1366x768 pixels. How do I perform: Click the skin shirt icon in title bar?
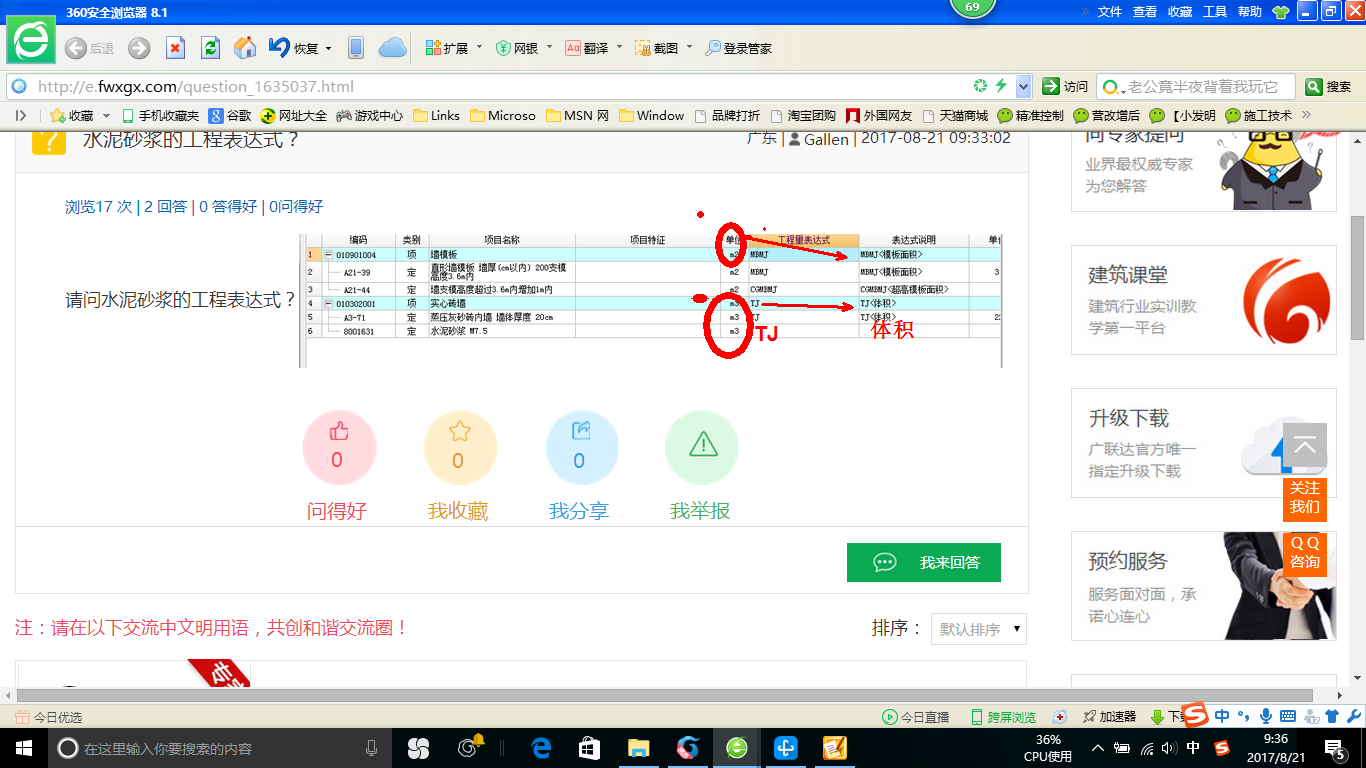[1281, 12]
